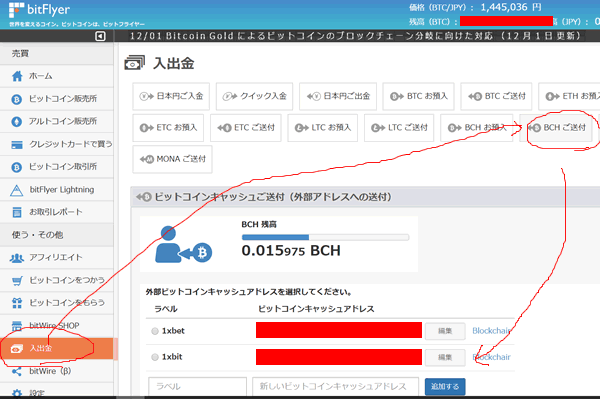Click the credit card icon in the sidebar
The width and height of the screenshot is (600, 399).
[x=17, y=145]
